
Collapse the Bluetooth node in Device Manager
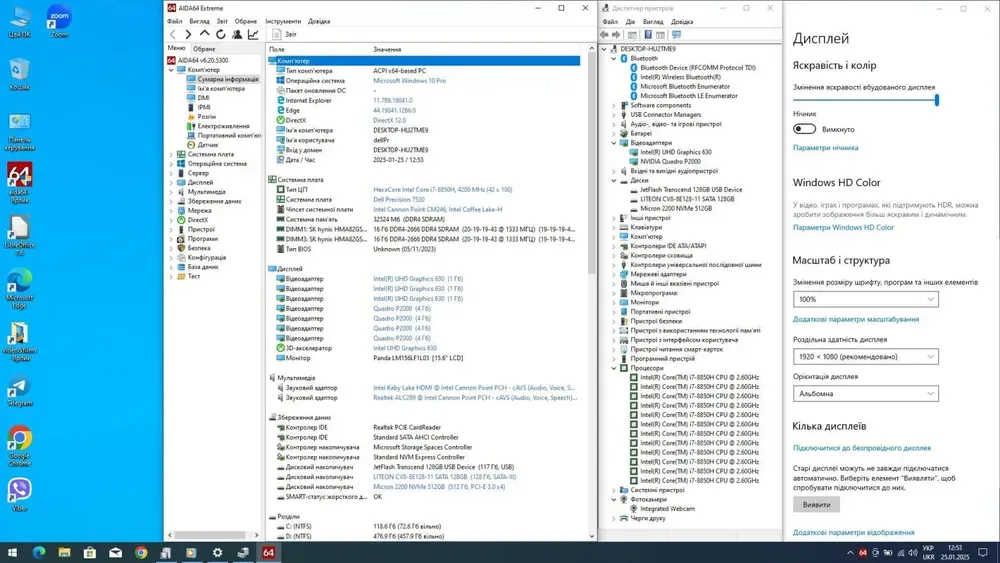coord(614,59)
